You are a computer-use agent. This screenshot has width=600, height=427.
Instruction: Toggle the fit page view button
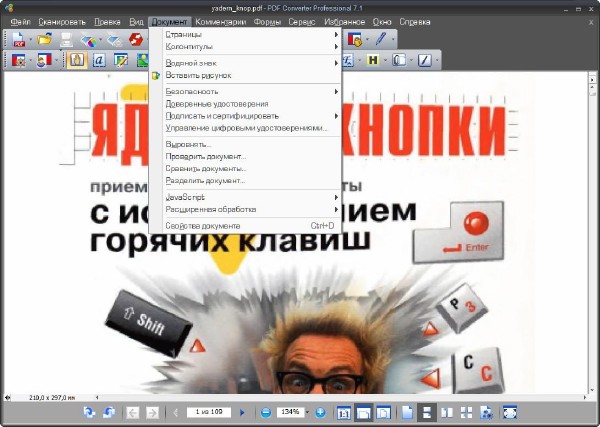[x=364, y=412]
